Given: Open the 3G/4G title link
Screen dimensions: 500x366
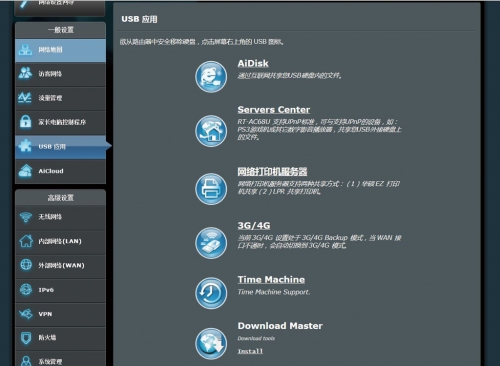Looking at the screenshot, I should [x=254, y=226].
